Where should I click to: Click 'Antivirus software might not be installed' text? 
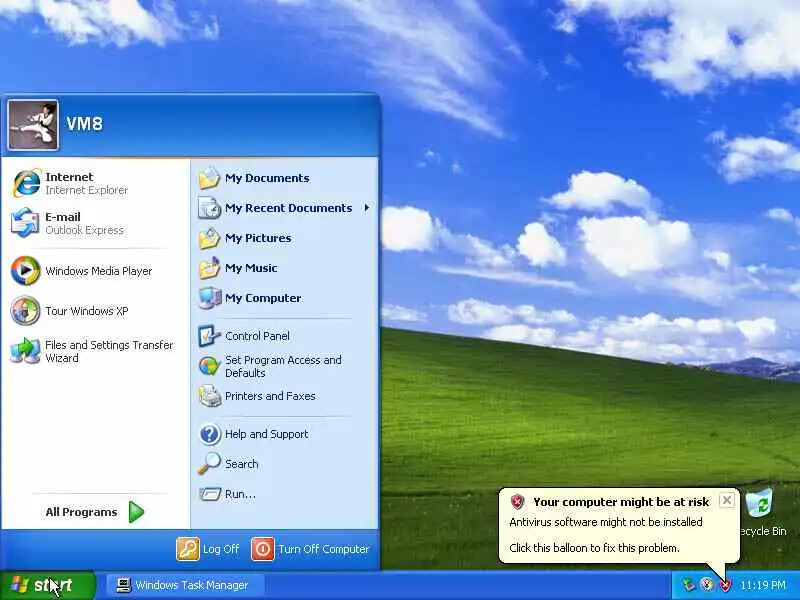coord(606,522)
